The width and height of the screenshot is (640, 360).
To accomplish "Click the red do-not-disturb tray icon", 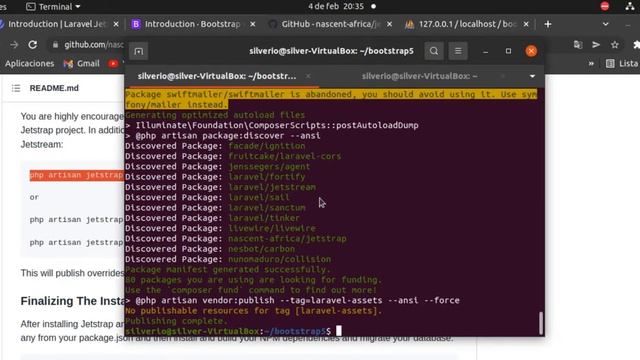I will tap(605, 6).
